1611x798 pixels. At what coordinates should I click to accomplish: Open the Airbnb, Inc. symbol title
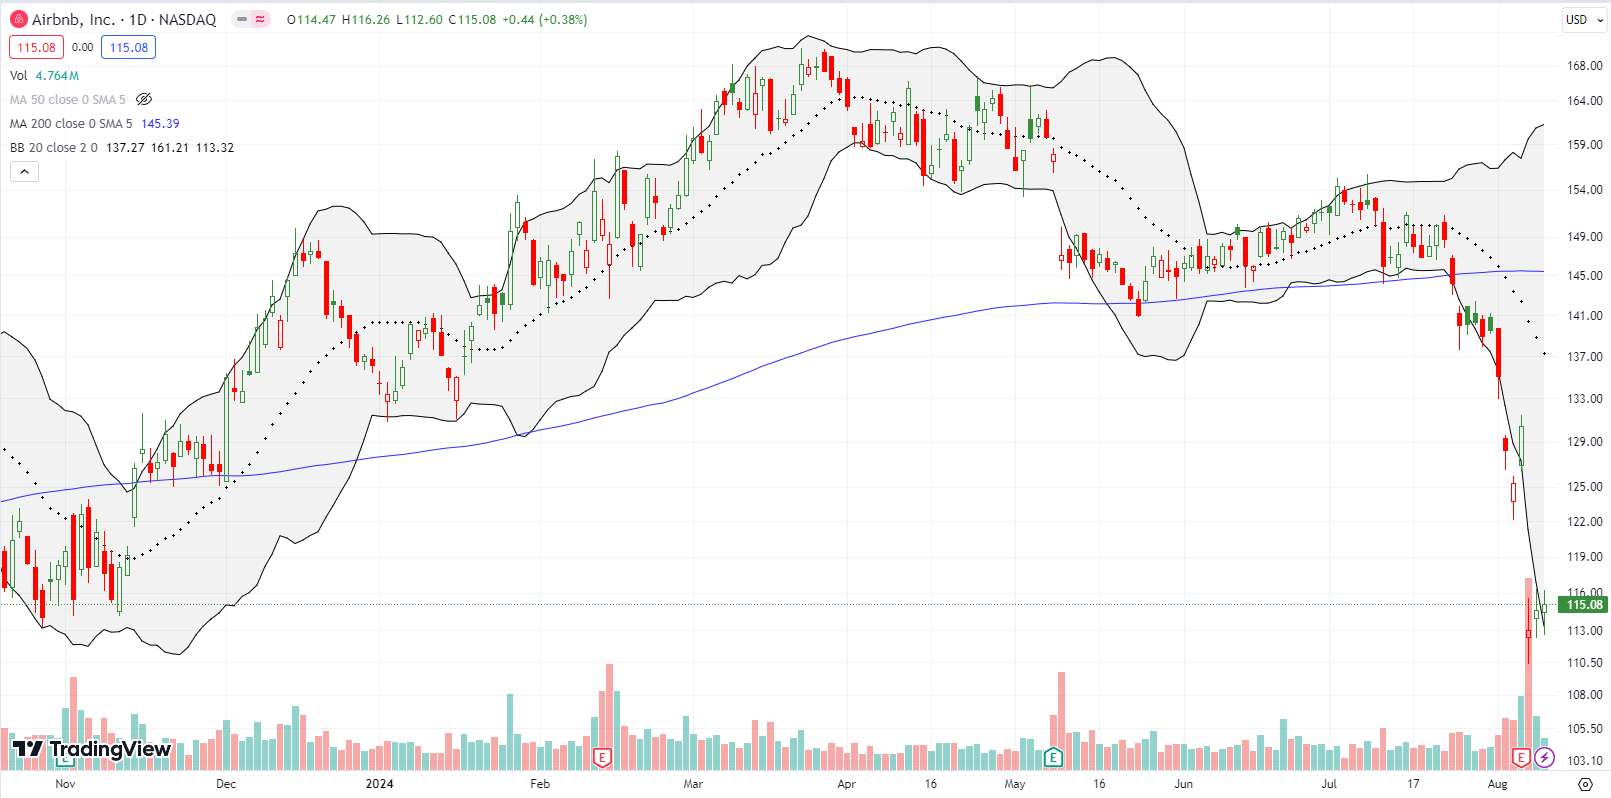click(124, 19)
